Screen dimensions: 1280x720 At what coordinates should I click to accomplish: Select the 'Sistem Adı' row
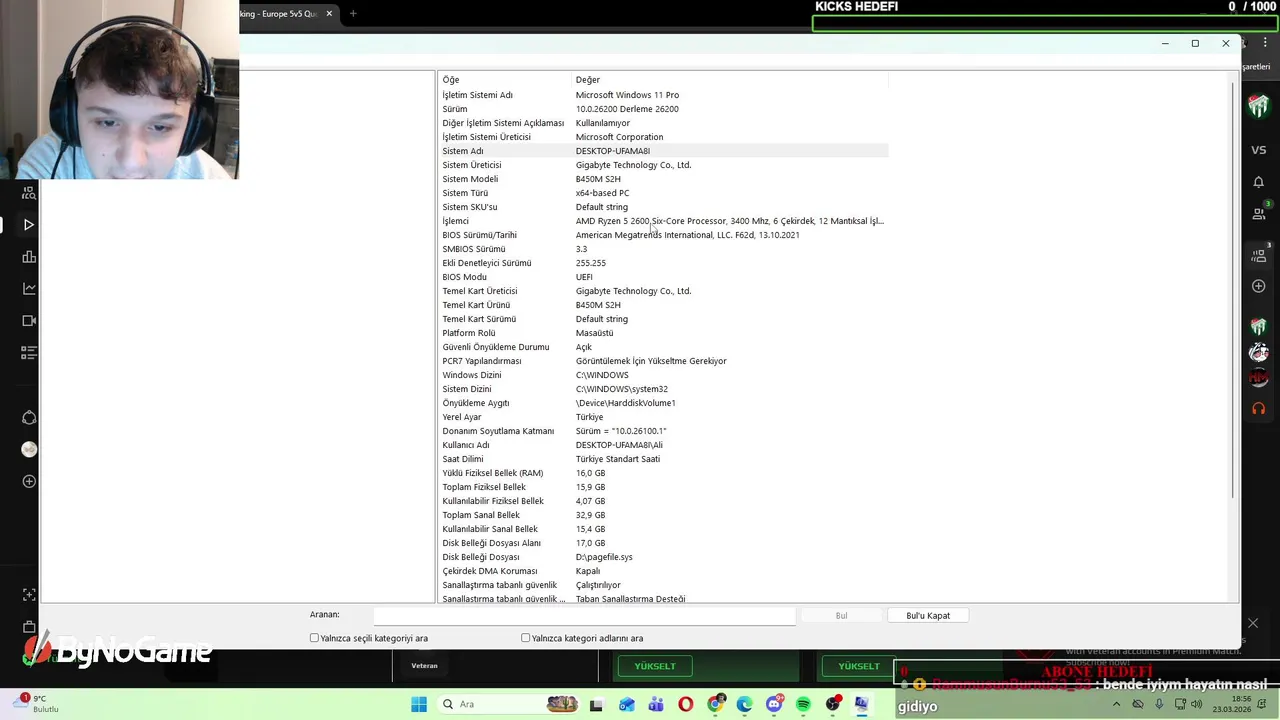pos(663,151)
